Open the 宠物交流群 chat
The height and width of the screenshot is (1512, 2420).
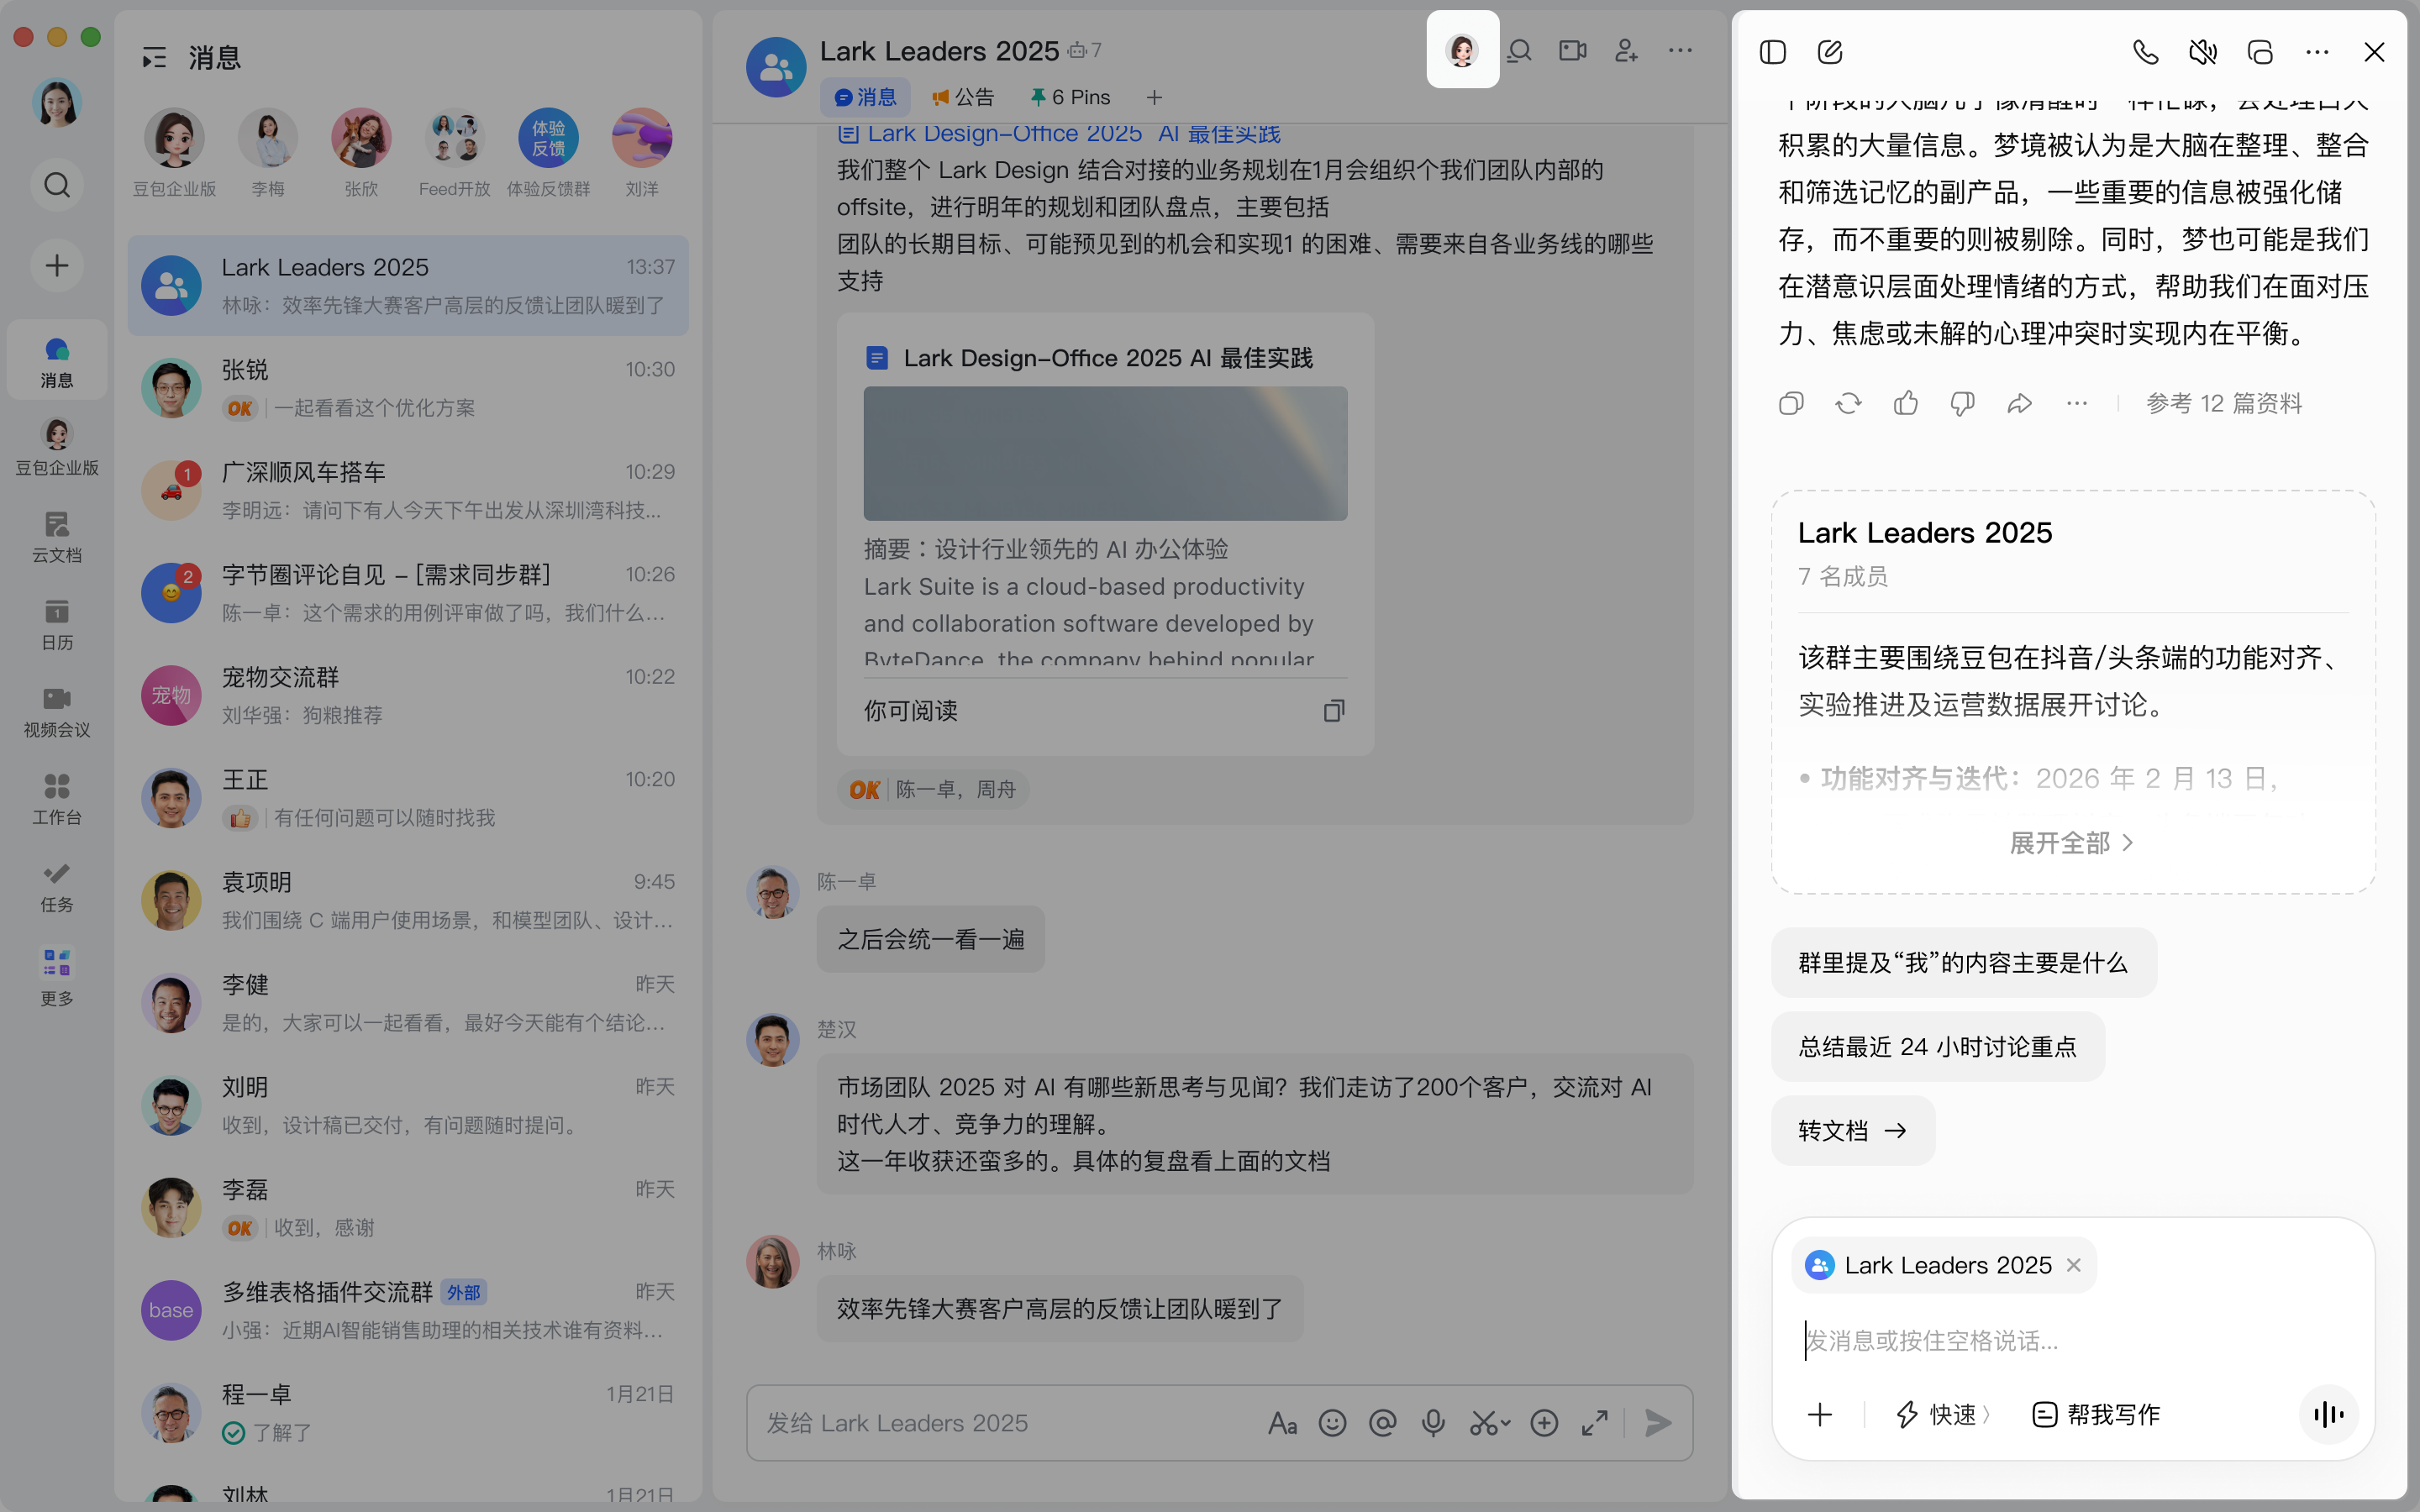click(408, 695)
